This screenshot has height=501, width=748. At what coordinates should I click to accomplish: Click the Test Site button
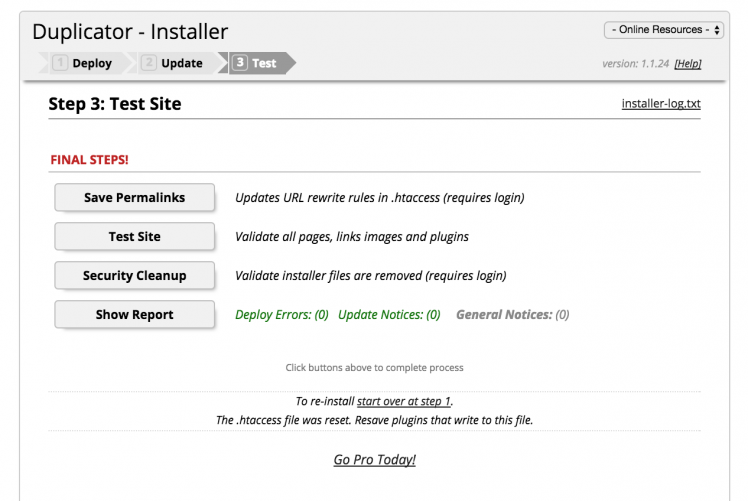tap(135, 236)
